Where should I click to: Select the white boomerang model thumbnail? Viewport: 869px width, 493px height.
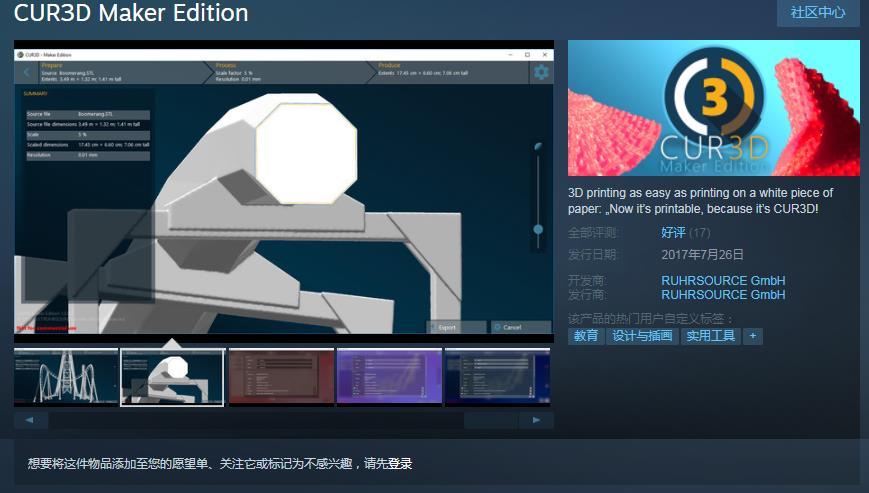tap(172, 377)
